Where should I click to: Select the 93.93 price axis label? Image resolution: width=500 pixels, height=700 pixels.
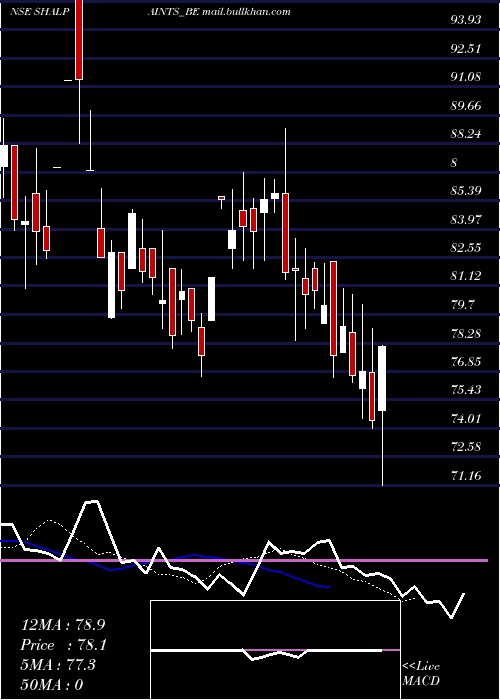466,20
